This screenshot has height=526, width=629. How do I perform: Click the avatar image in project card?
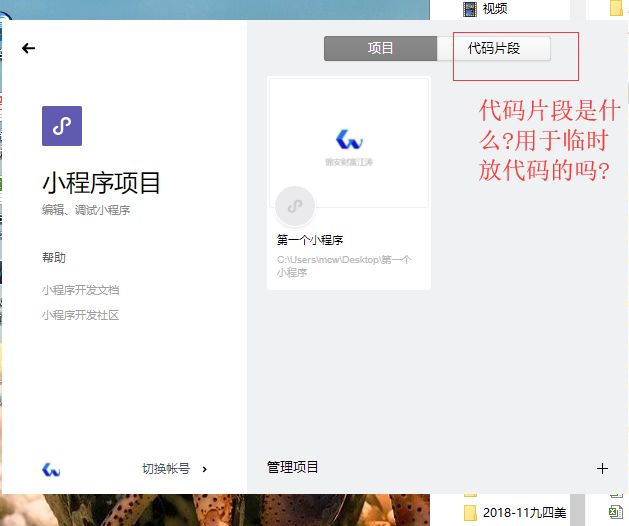click(349, 139)
